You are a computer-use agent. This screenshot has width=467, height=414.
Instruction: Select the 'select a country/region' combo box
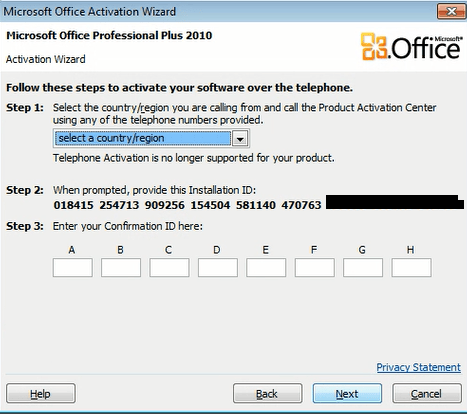pos(151,138)
